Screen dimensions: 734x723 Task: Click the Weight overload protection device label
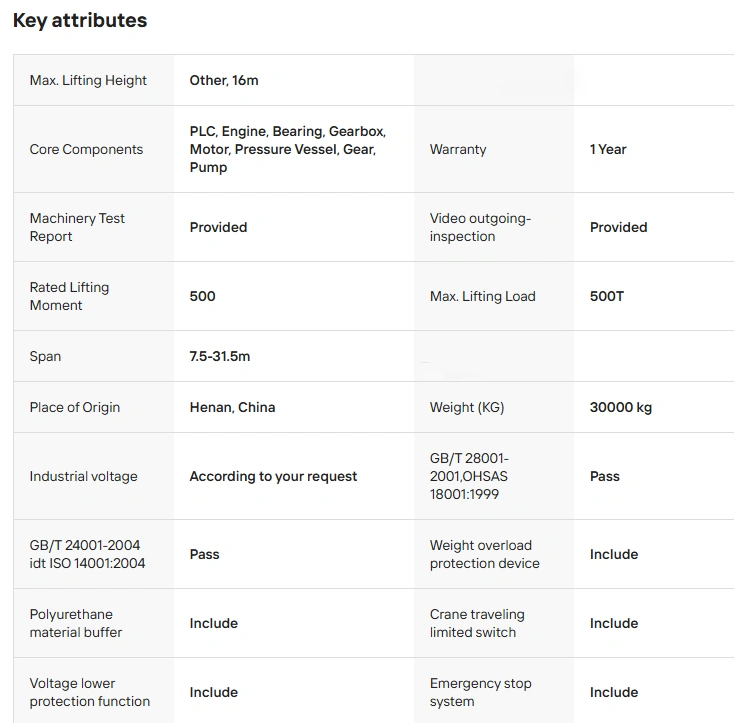pos(484,554)
